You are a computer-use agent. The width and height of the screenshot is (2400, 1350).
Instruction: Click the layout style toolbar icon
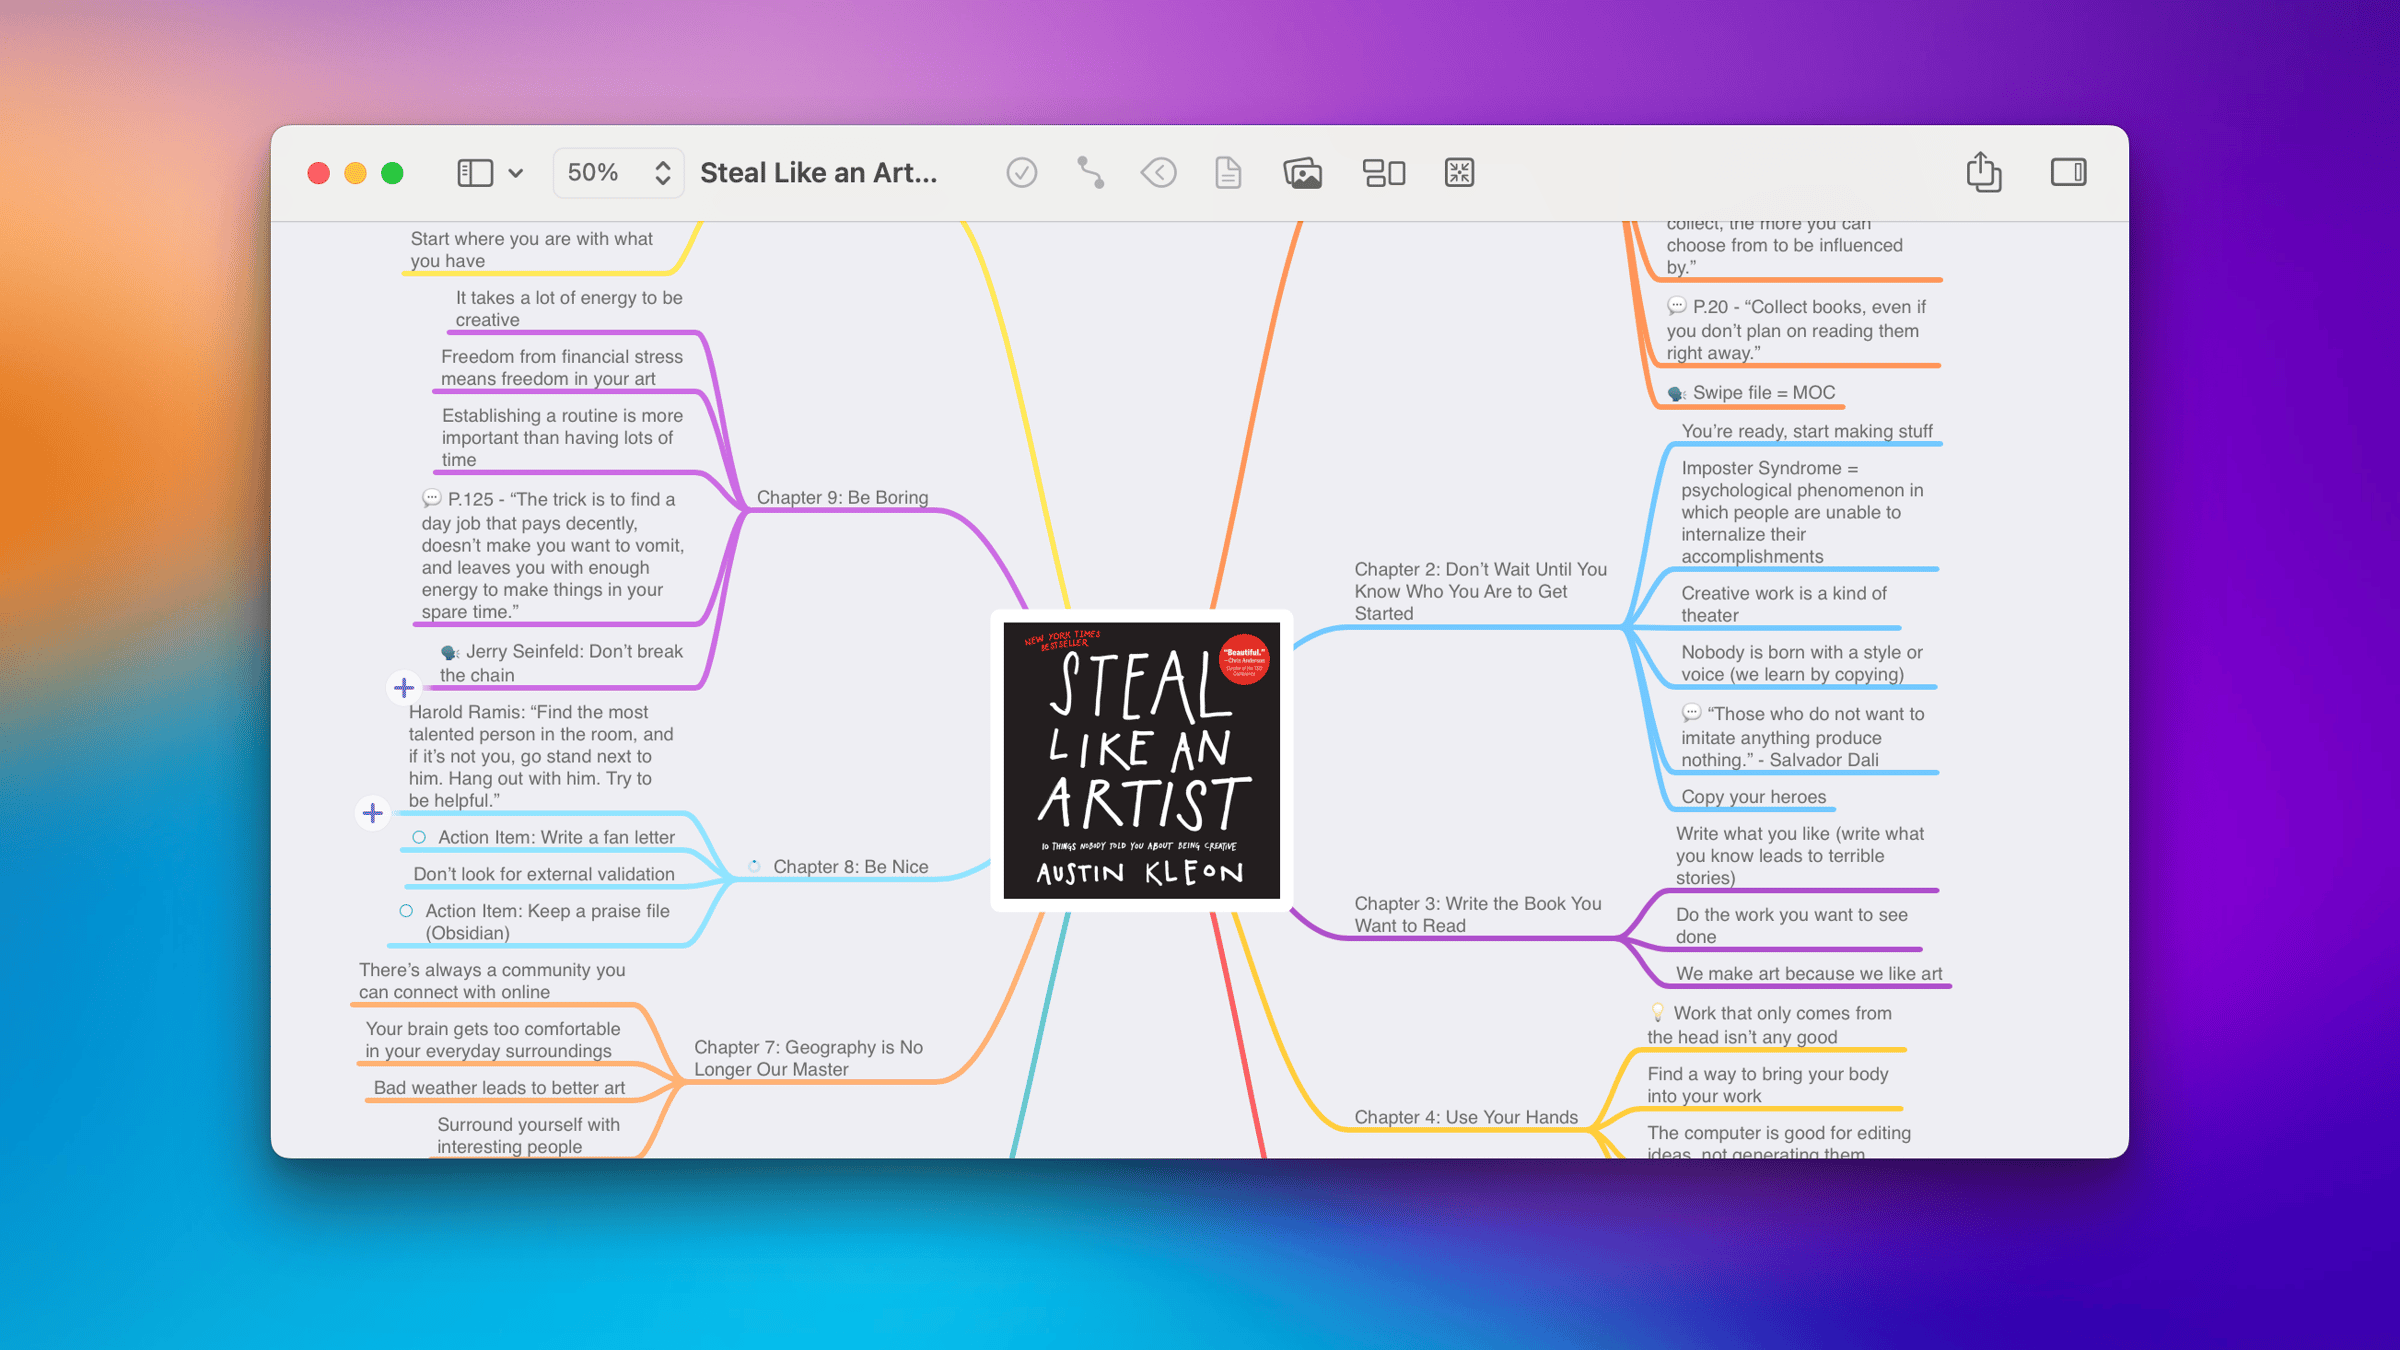(x=1384, y=173)
